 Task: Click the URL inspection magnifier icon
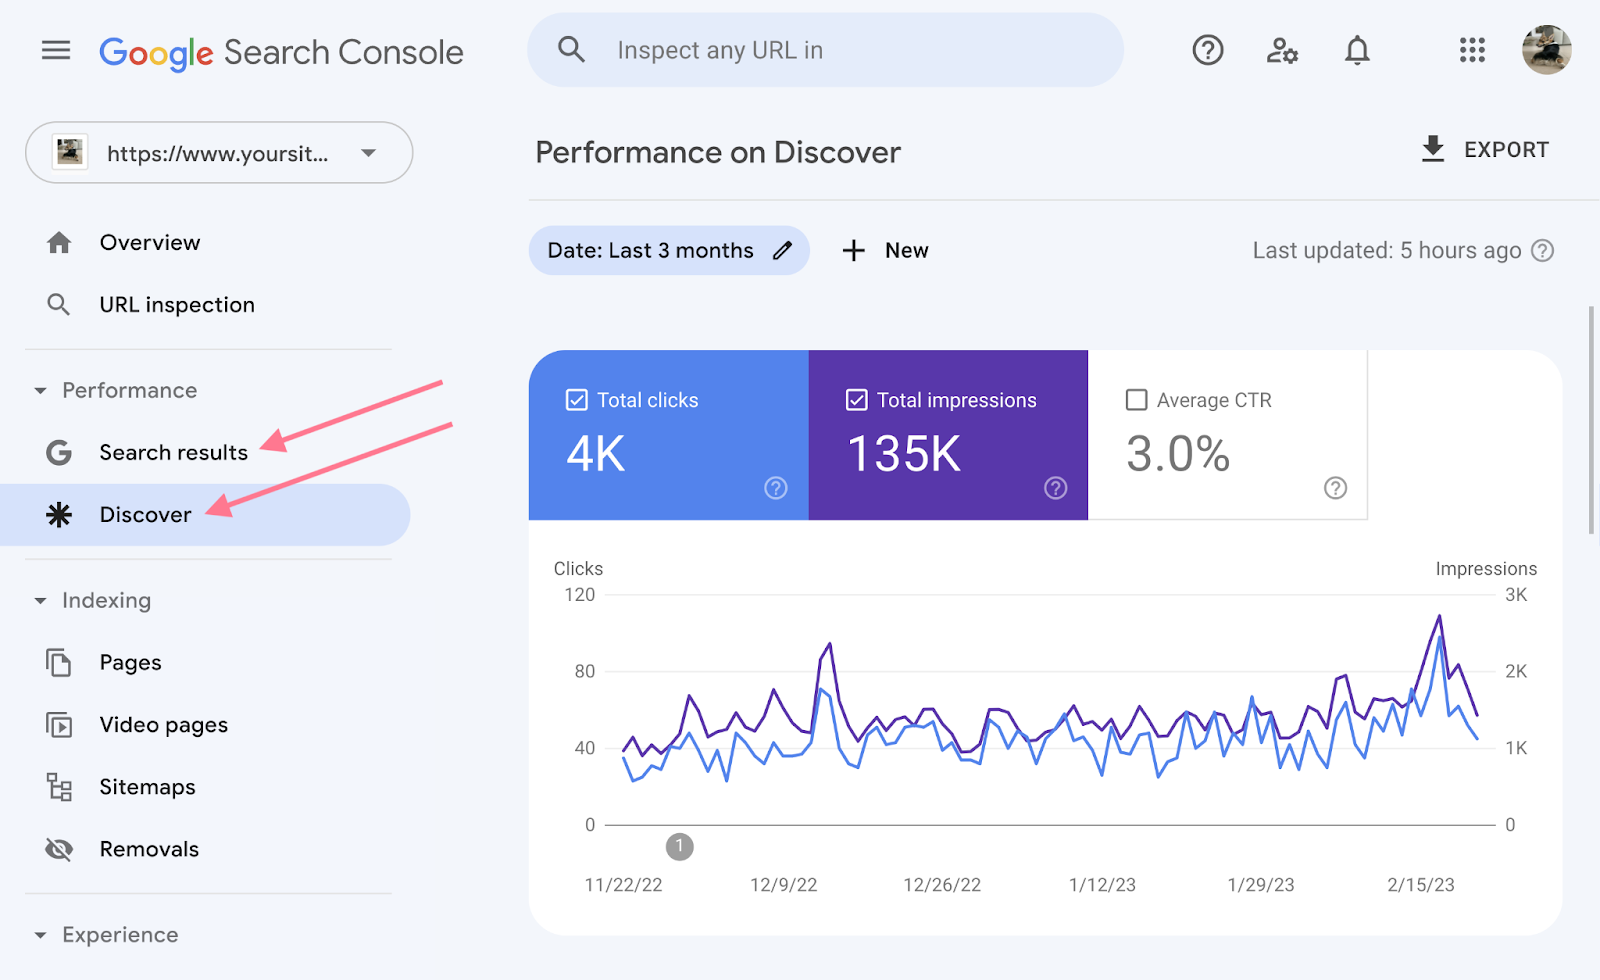(59, 304)
